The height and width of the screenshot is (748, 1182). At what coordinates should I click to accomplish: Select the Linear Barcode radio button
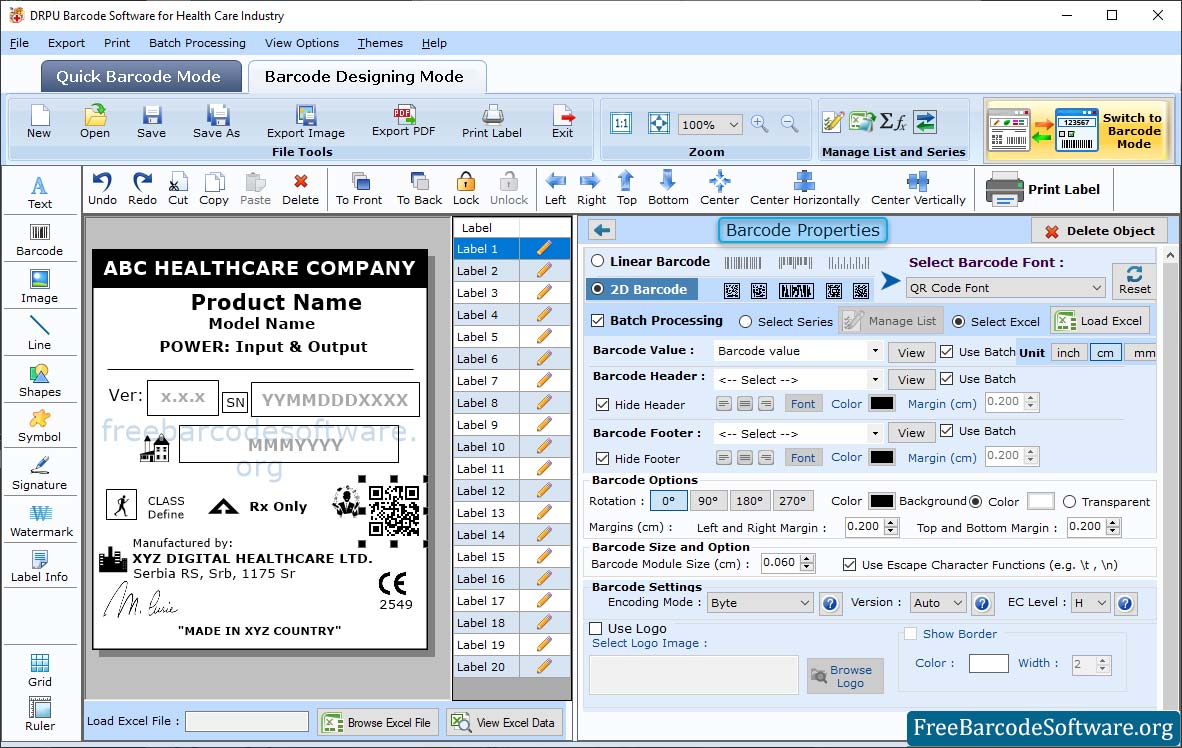(598, 261)
